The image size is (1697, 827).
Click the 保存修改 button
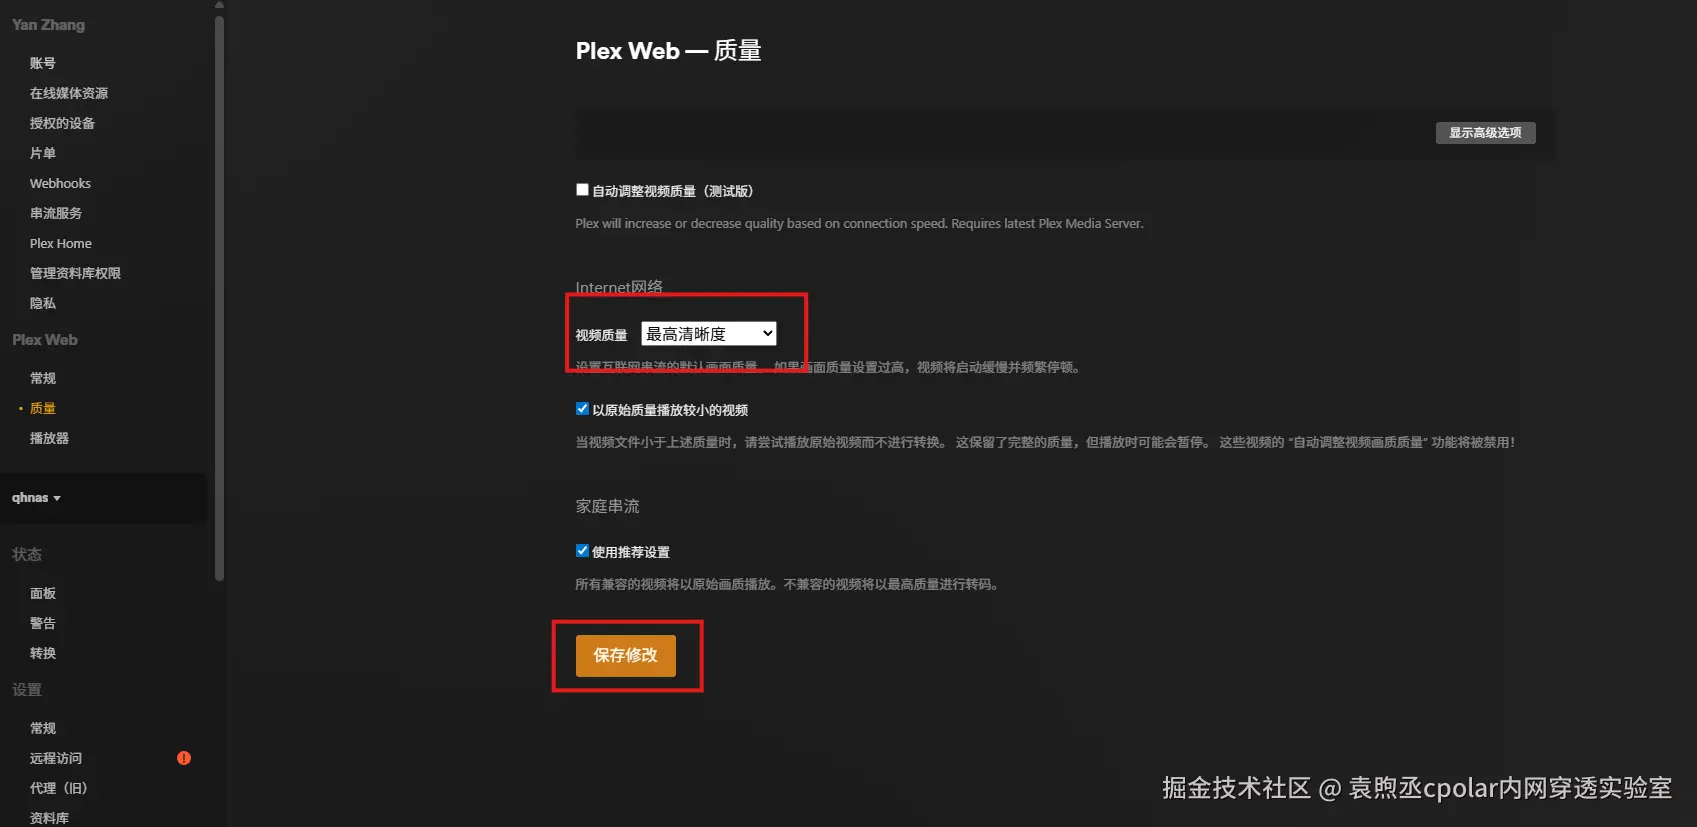click(626, 656)
